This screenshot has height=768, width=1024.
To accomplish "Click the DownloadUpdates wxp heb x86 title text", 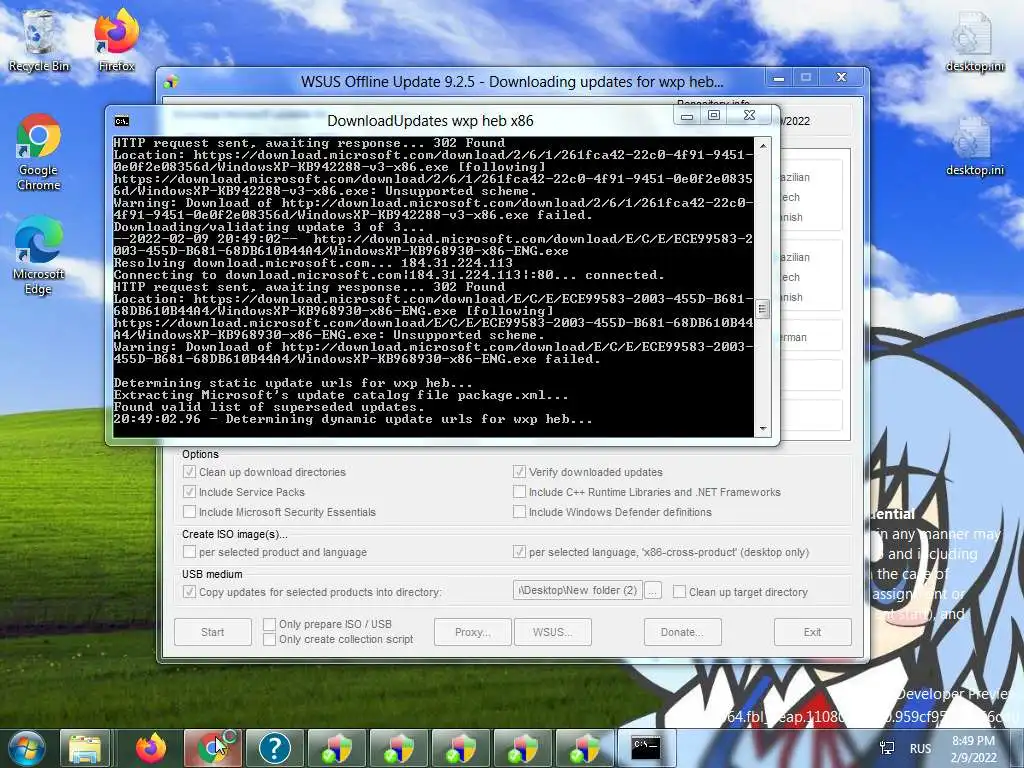I will 430,121.
